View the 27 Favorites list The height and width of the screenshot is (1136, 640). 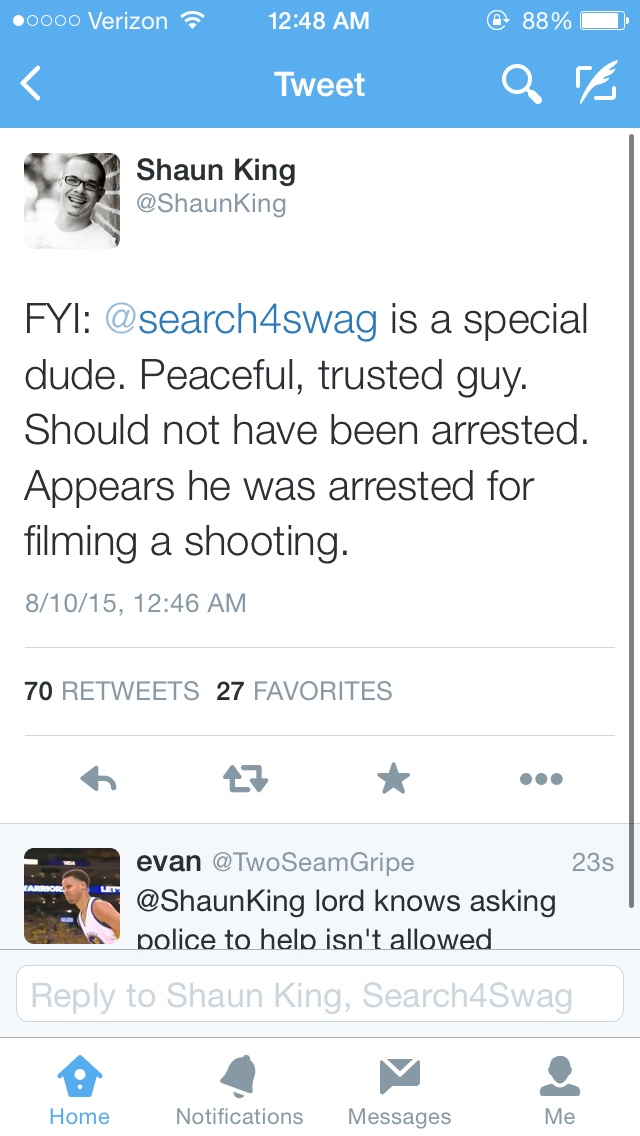coord(304,691)
